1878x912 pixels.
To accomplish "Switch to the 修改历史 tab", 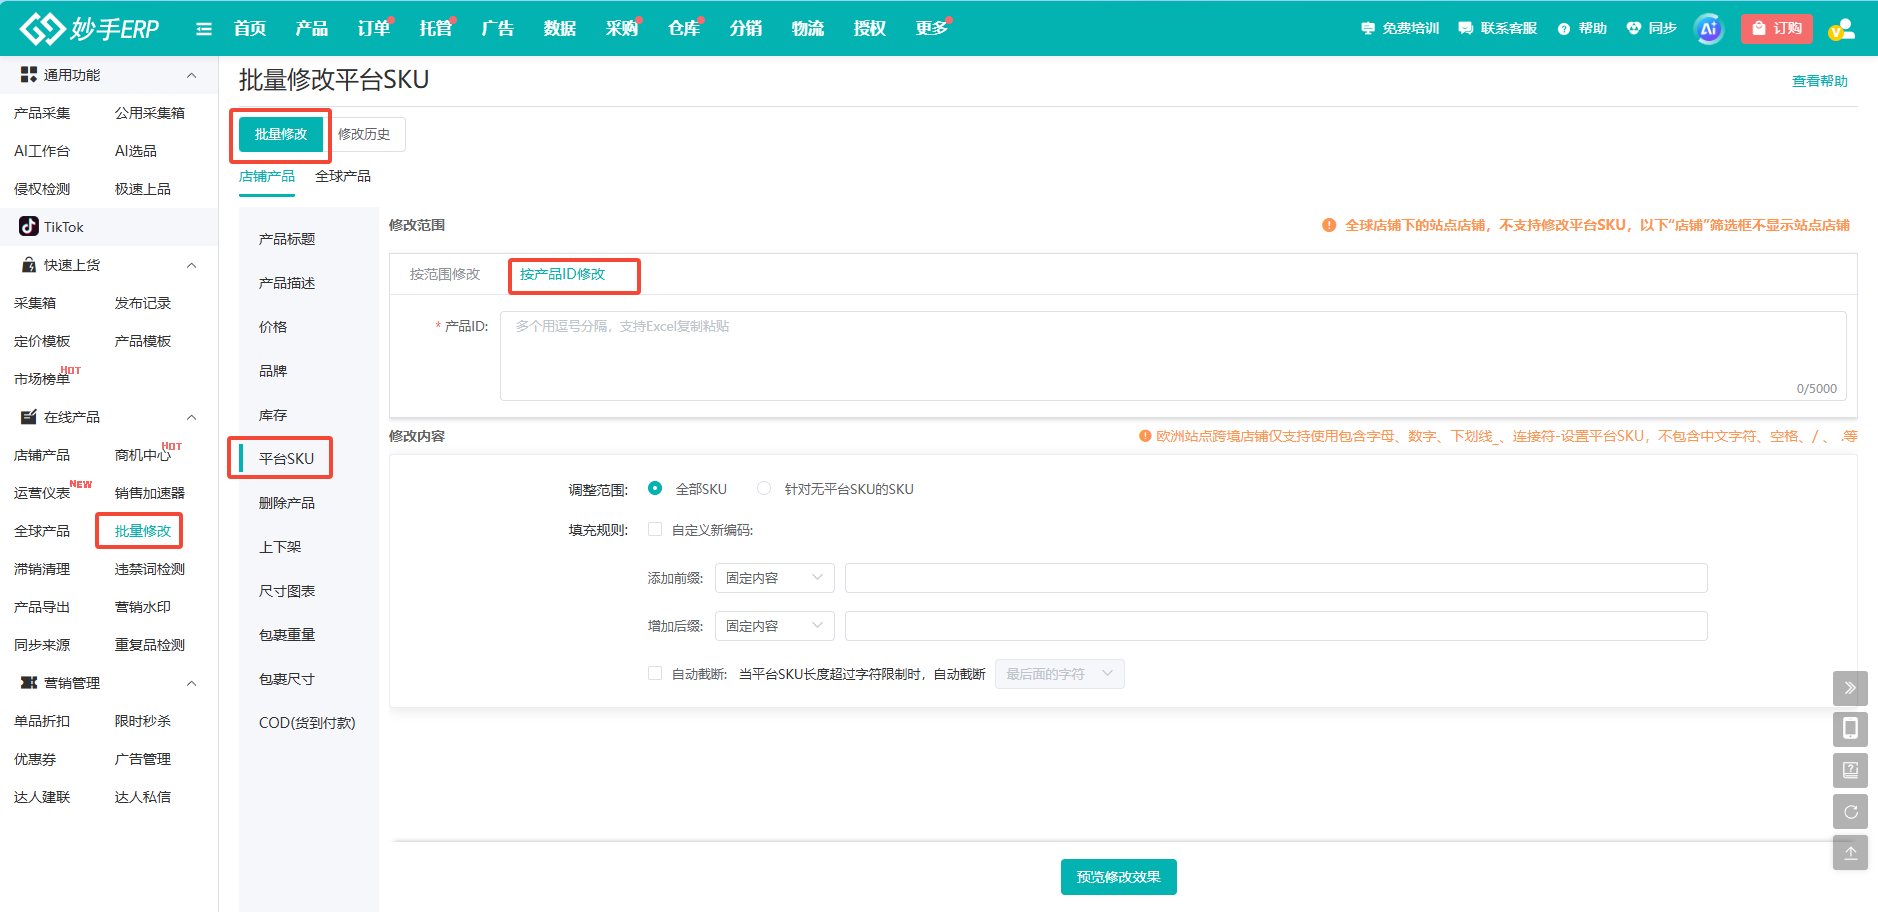I will pyautogui.click(x=364, y=134).
